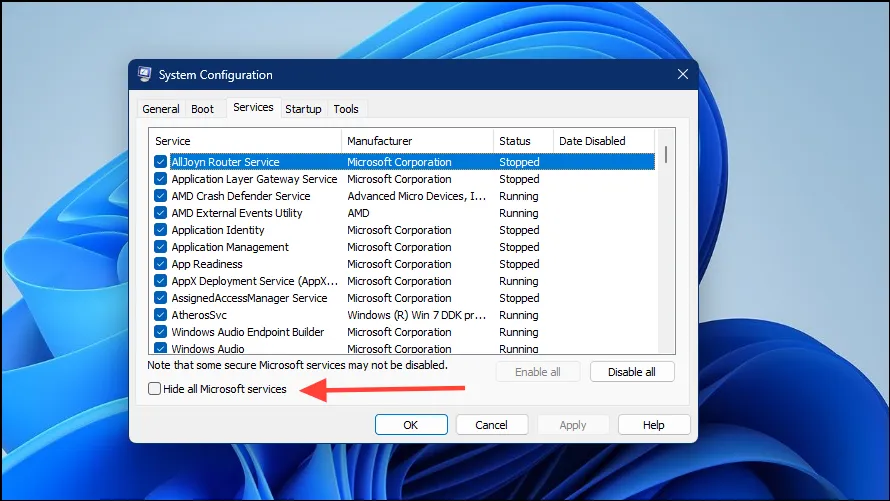Open the Boot tab
The image size is (890, 501).
(203, 109)
